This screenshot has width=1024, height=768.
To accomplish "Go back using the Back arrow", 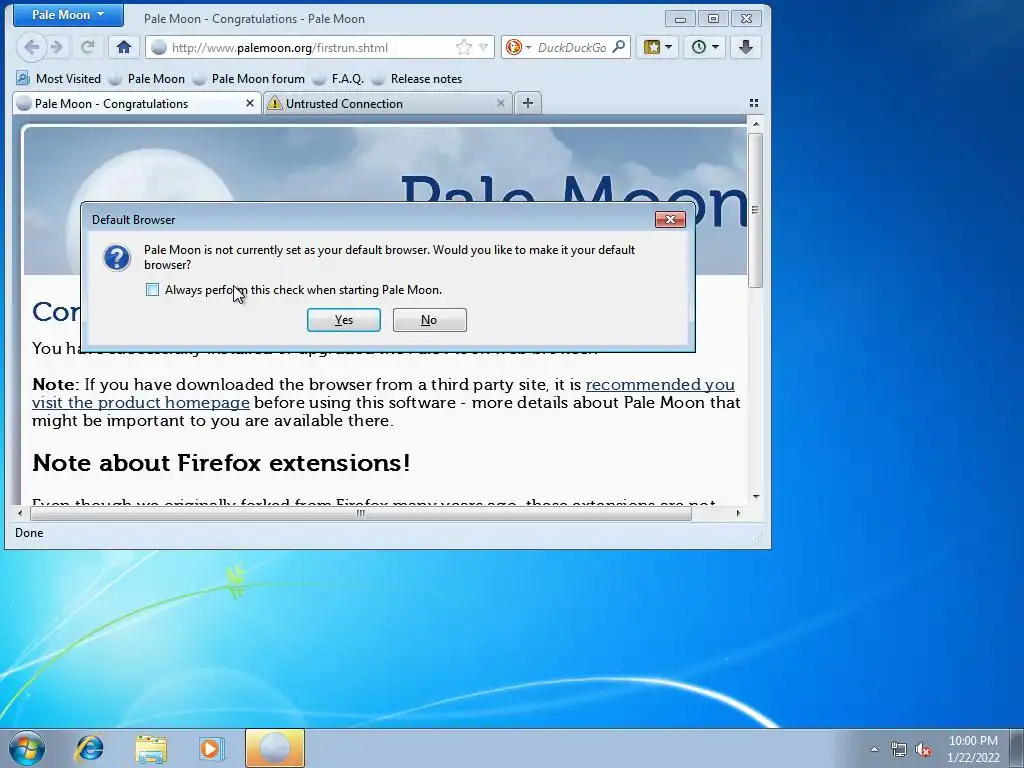I will 31,47.
